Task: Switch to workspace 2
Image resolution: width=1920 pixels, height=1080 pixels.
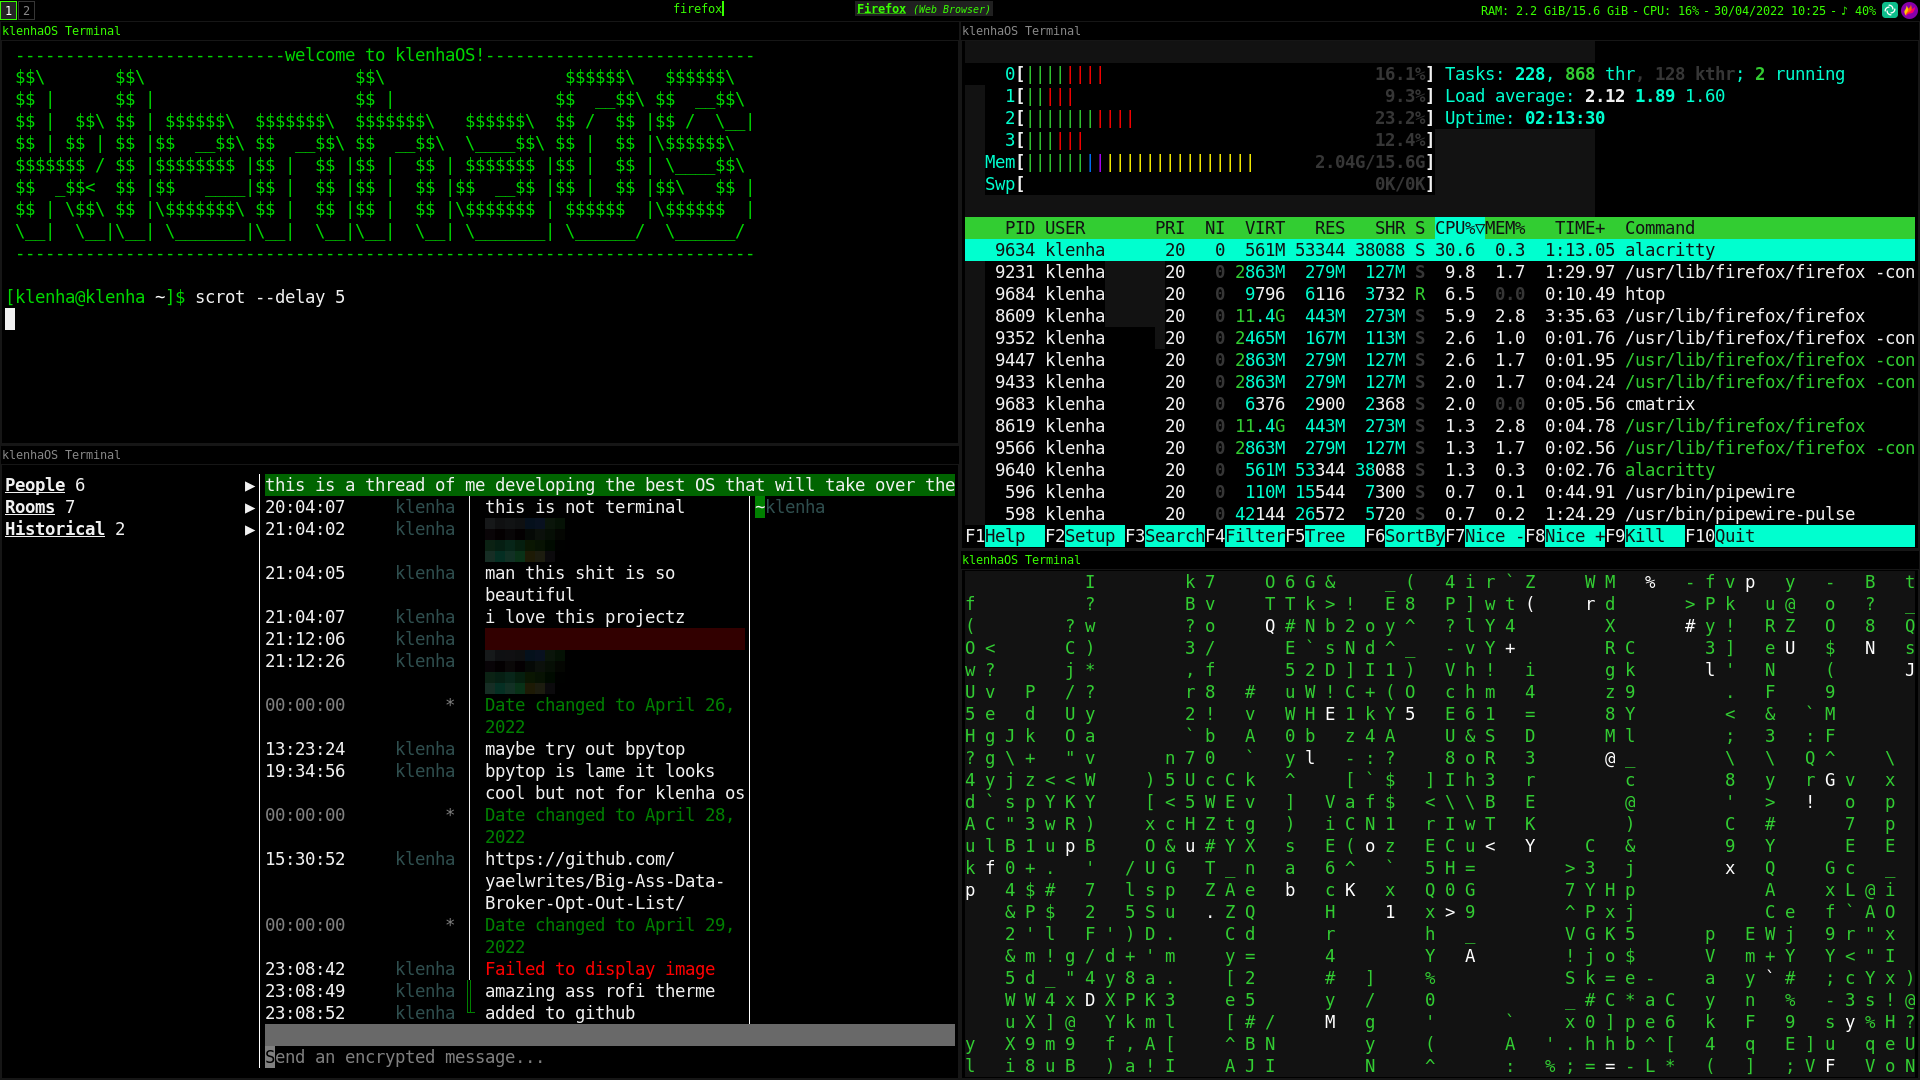Action: point(27,10)
